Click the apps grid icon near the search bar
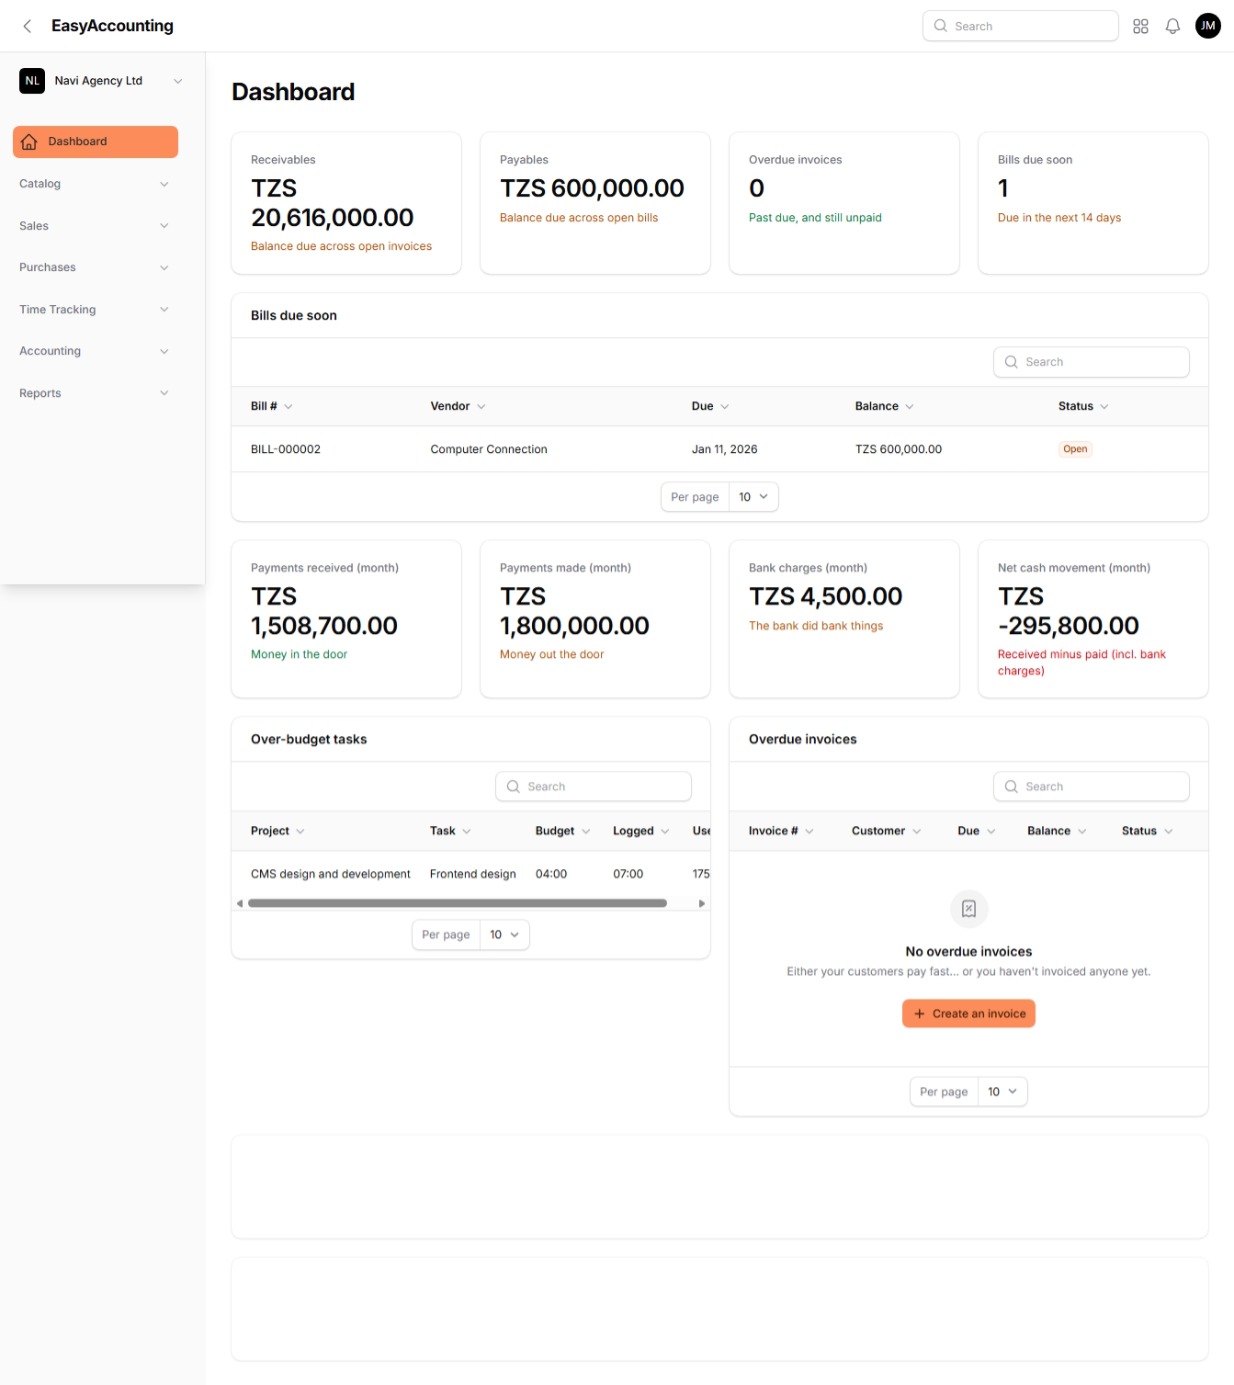The image size is (1234, 1385). click(x=1140, y=25)
